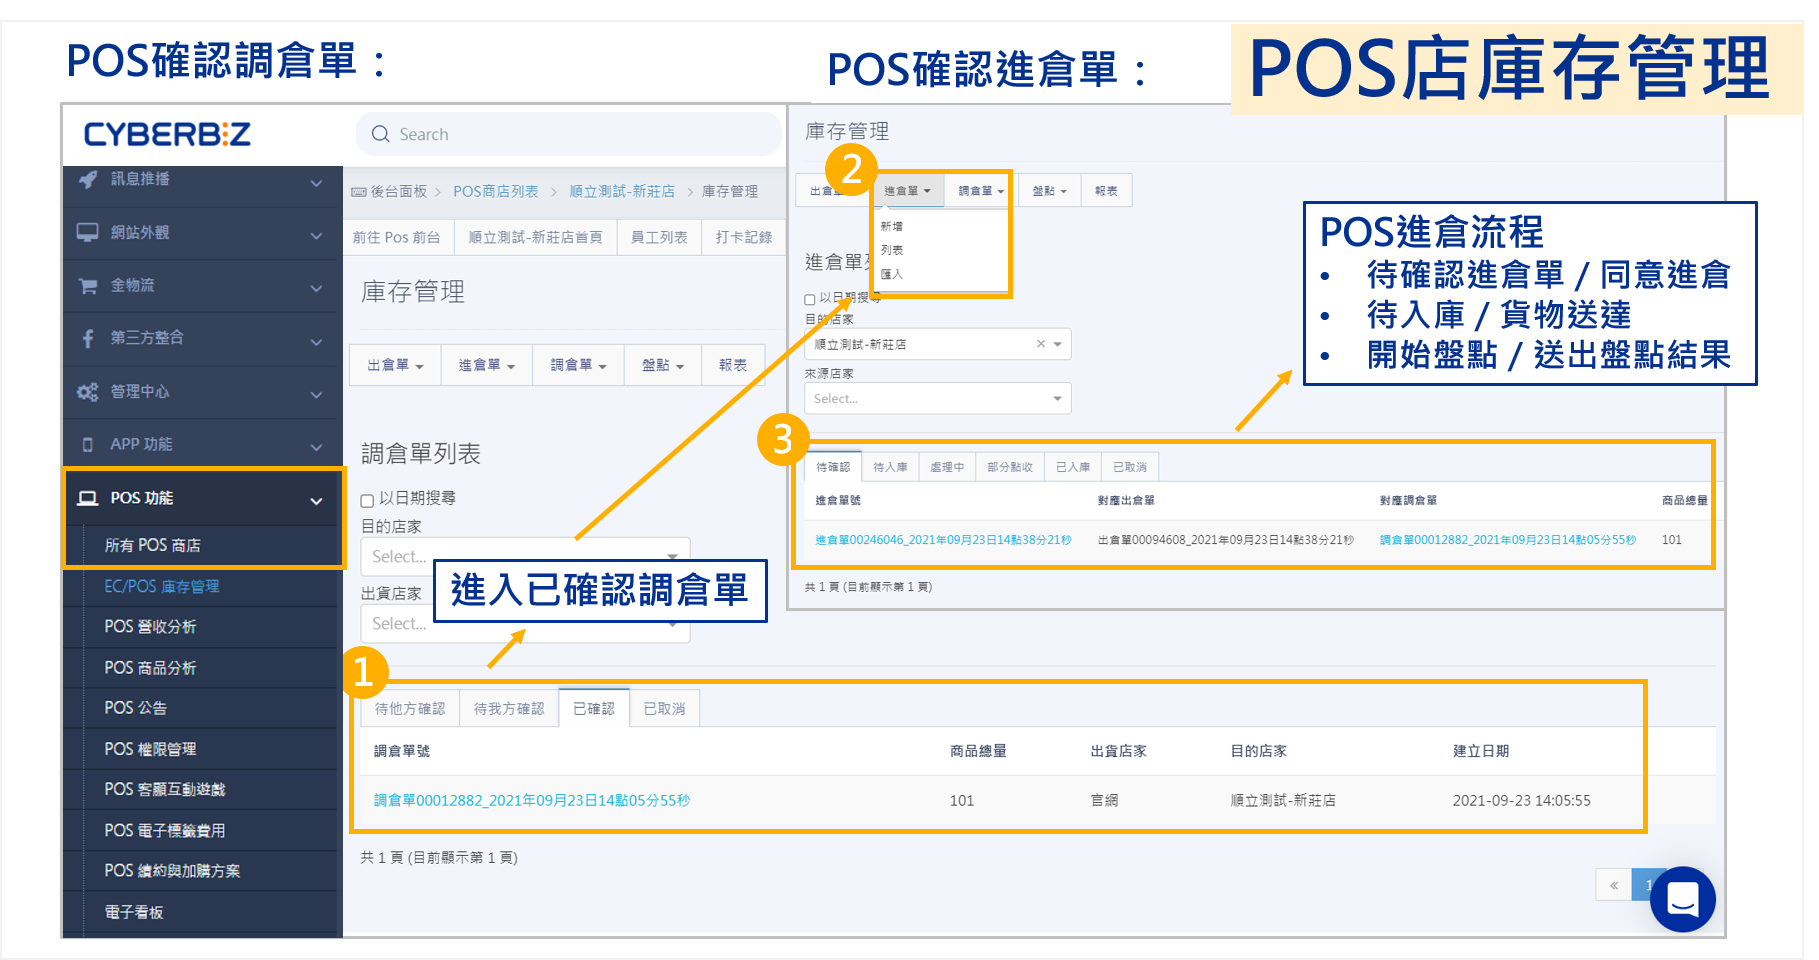Open the 打卡記錄 link
Viewport: 1819px width, 960px height.
[x=744, y=237]
